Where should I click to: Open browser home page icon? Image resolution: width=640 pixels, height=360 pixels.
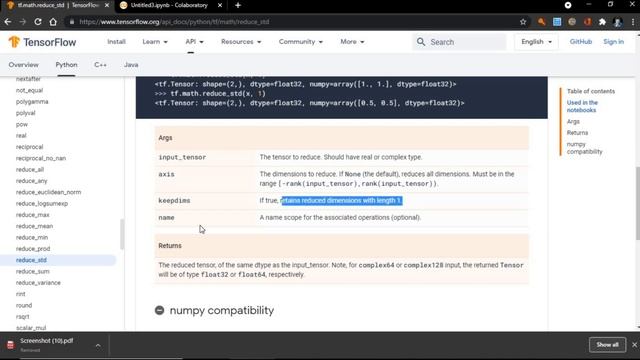coord(53,22)
